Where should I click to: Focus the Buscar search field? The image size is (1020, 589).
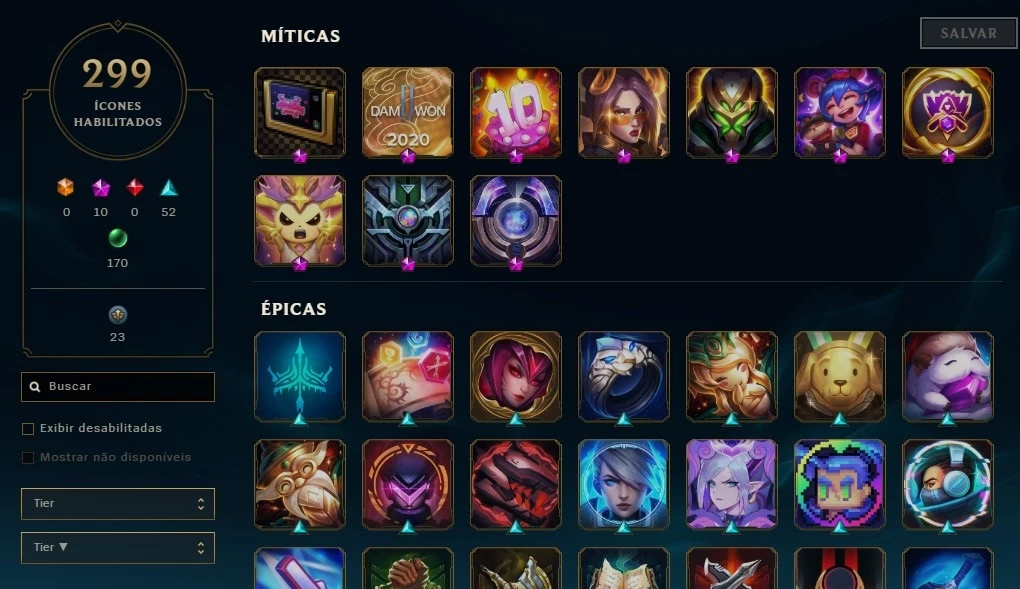tap(118, 387)
